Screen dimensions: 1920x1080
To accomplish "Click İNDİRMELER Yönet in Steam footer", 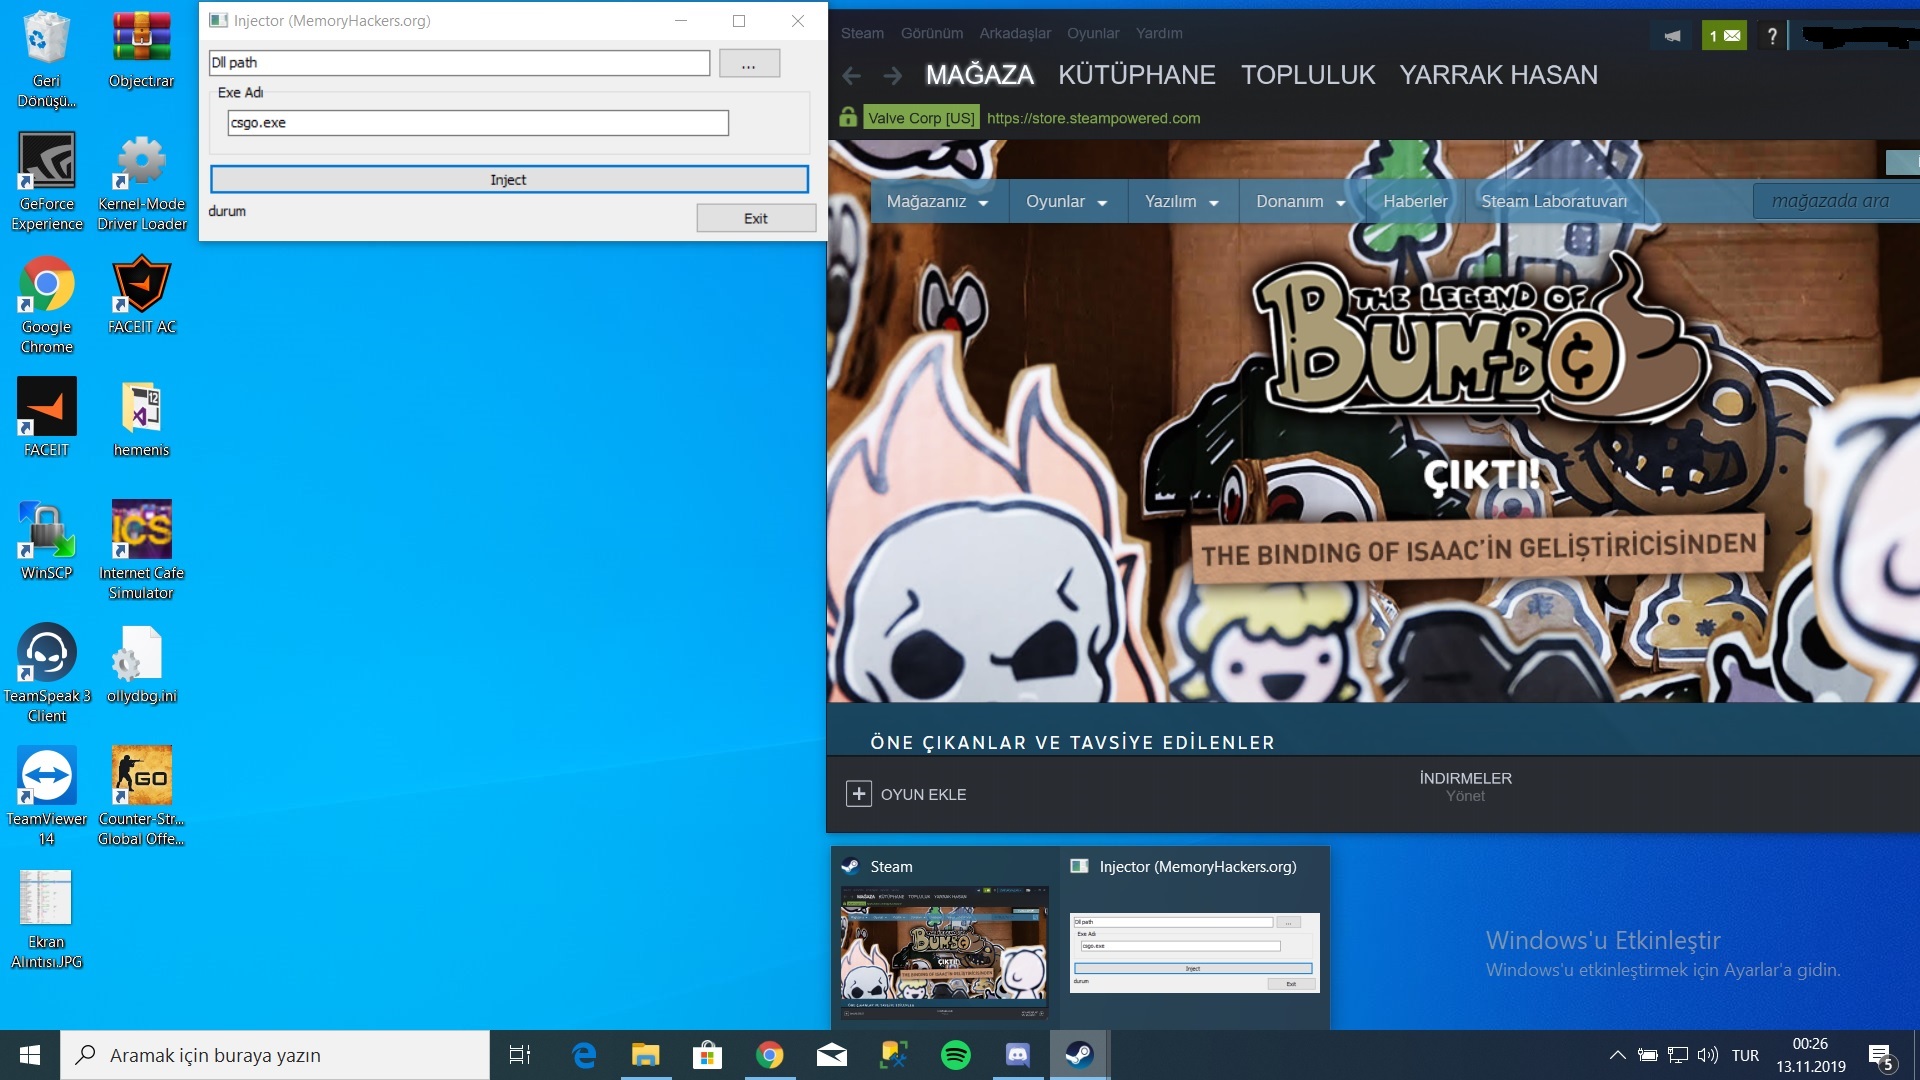I will coord(1465,787).
